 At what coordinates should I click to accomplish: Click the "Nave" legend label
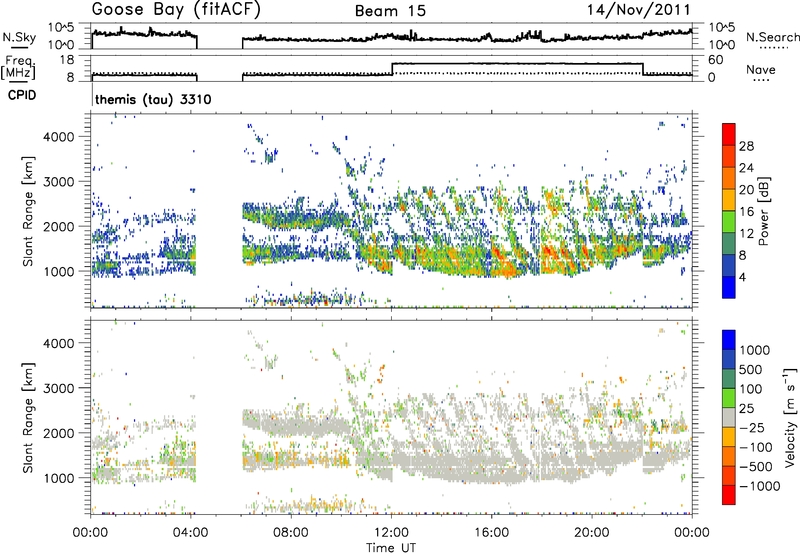pyautogui.click(x=761, y=69)
